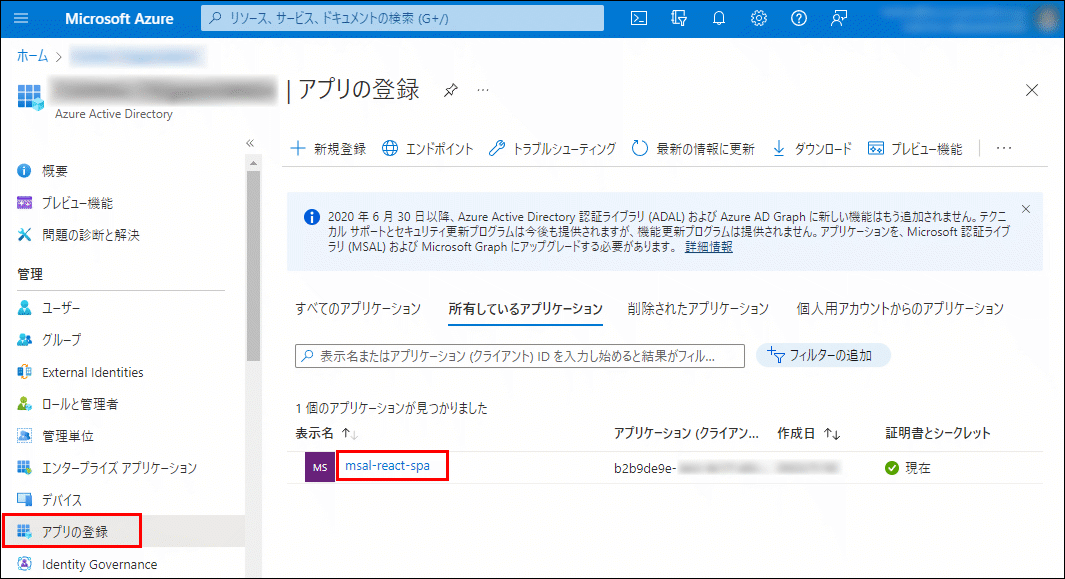Pin the アプリの登録 blade
The width and height of the screenshot is (1065, 579).
(450, 90)
